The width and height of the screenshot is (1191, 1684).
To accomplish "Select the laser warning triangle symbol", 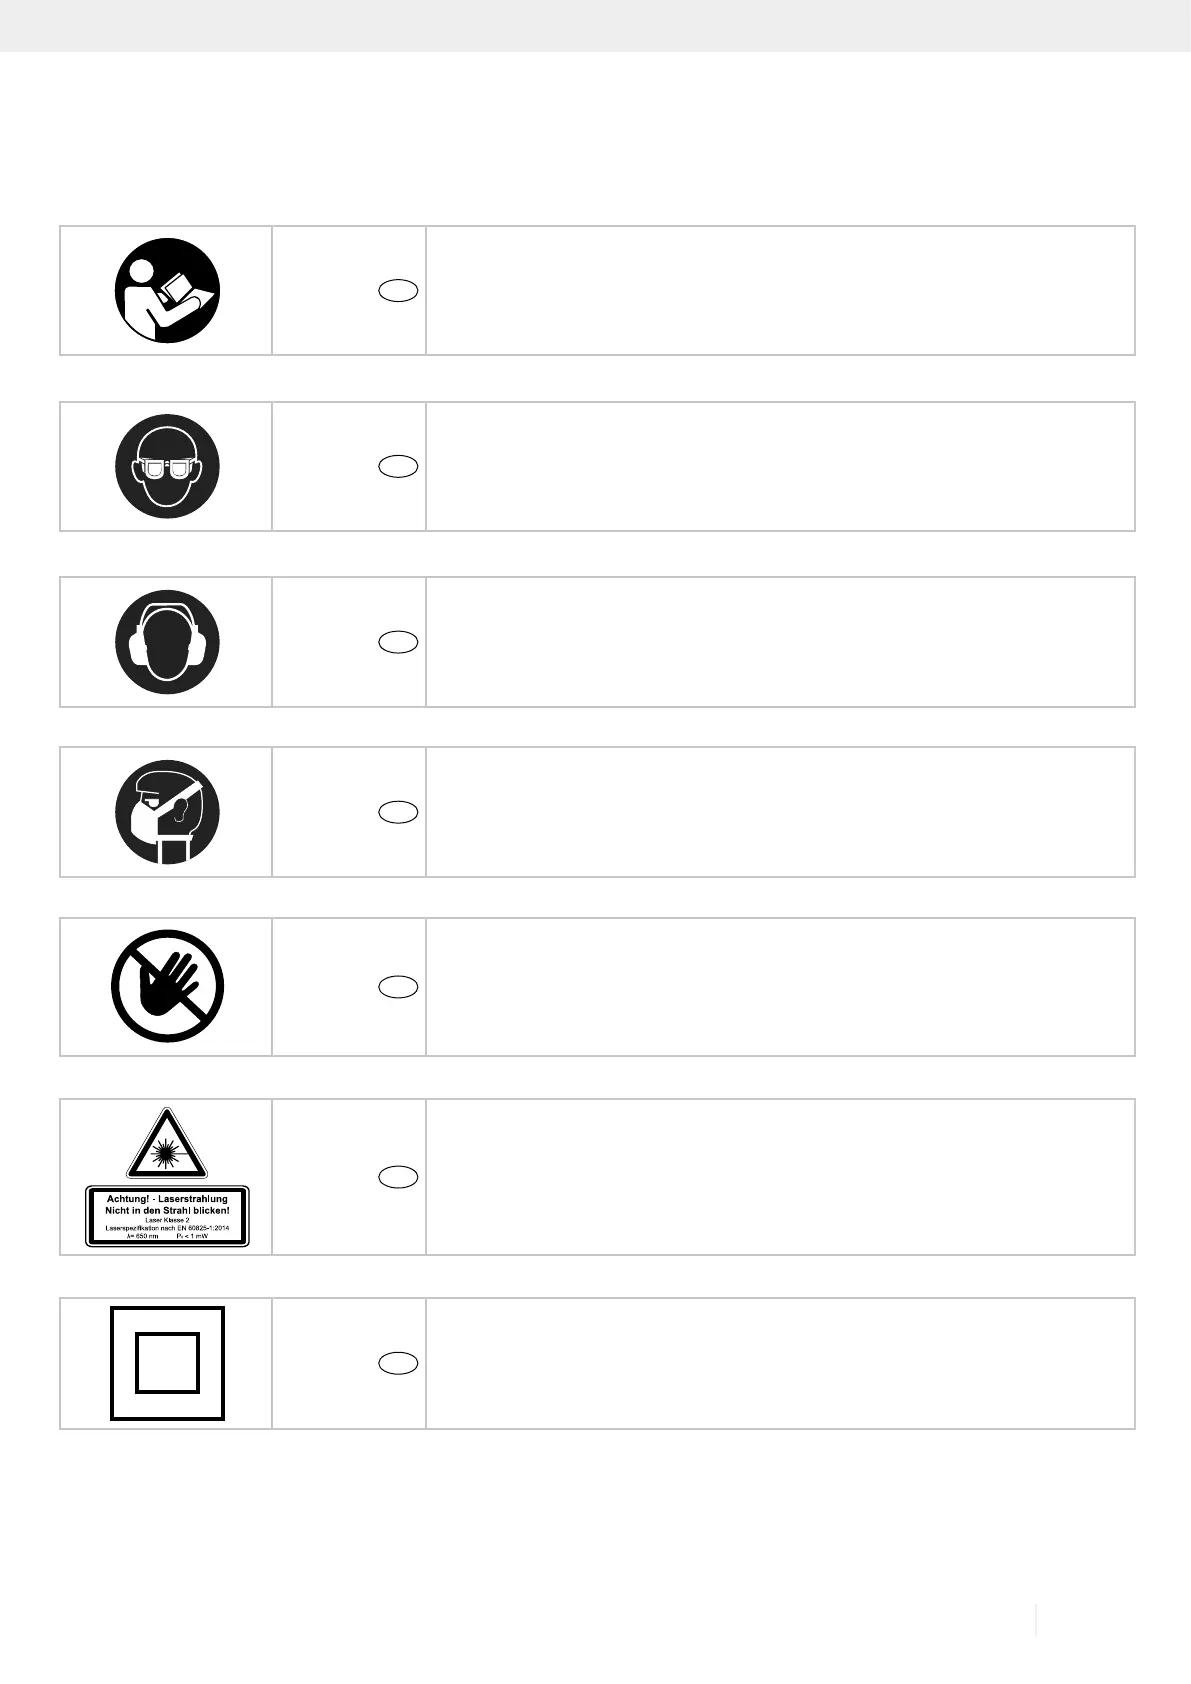I will [x=166, y=1144].
